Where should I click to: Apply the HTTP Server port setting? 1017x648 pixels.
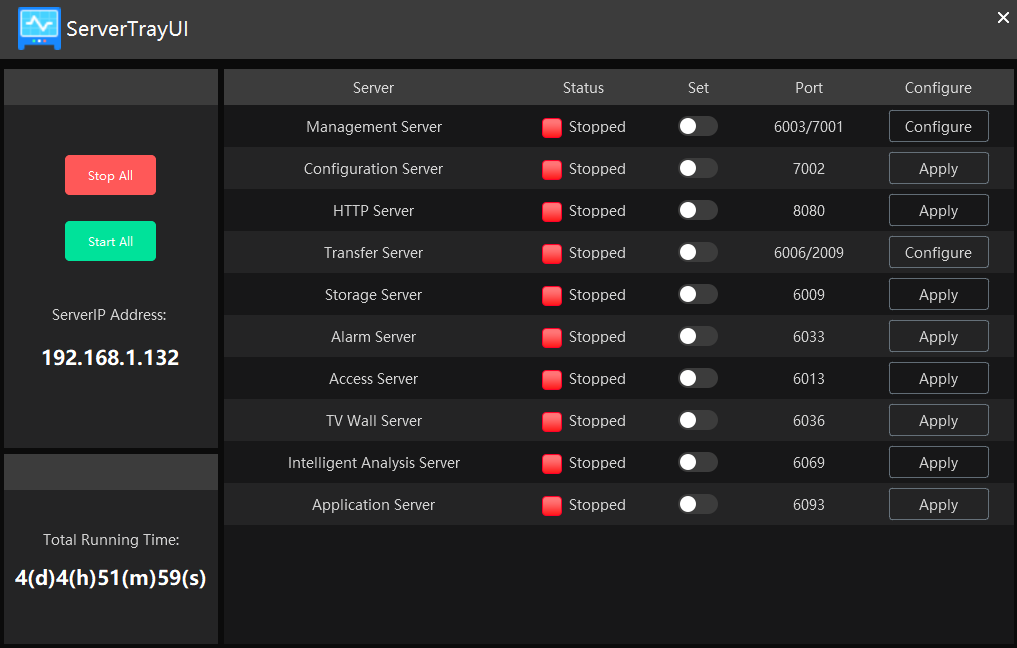coord(938,211)
